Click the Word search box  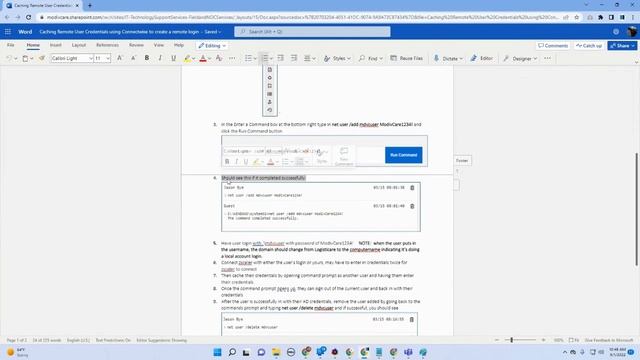(312, 31)
